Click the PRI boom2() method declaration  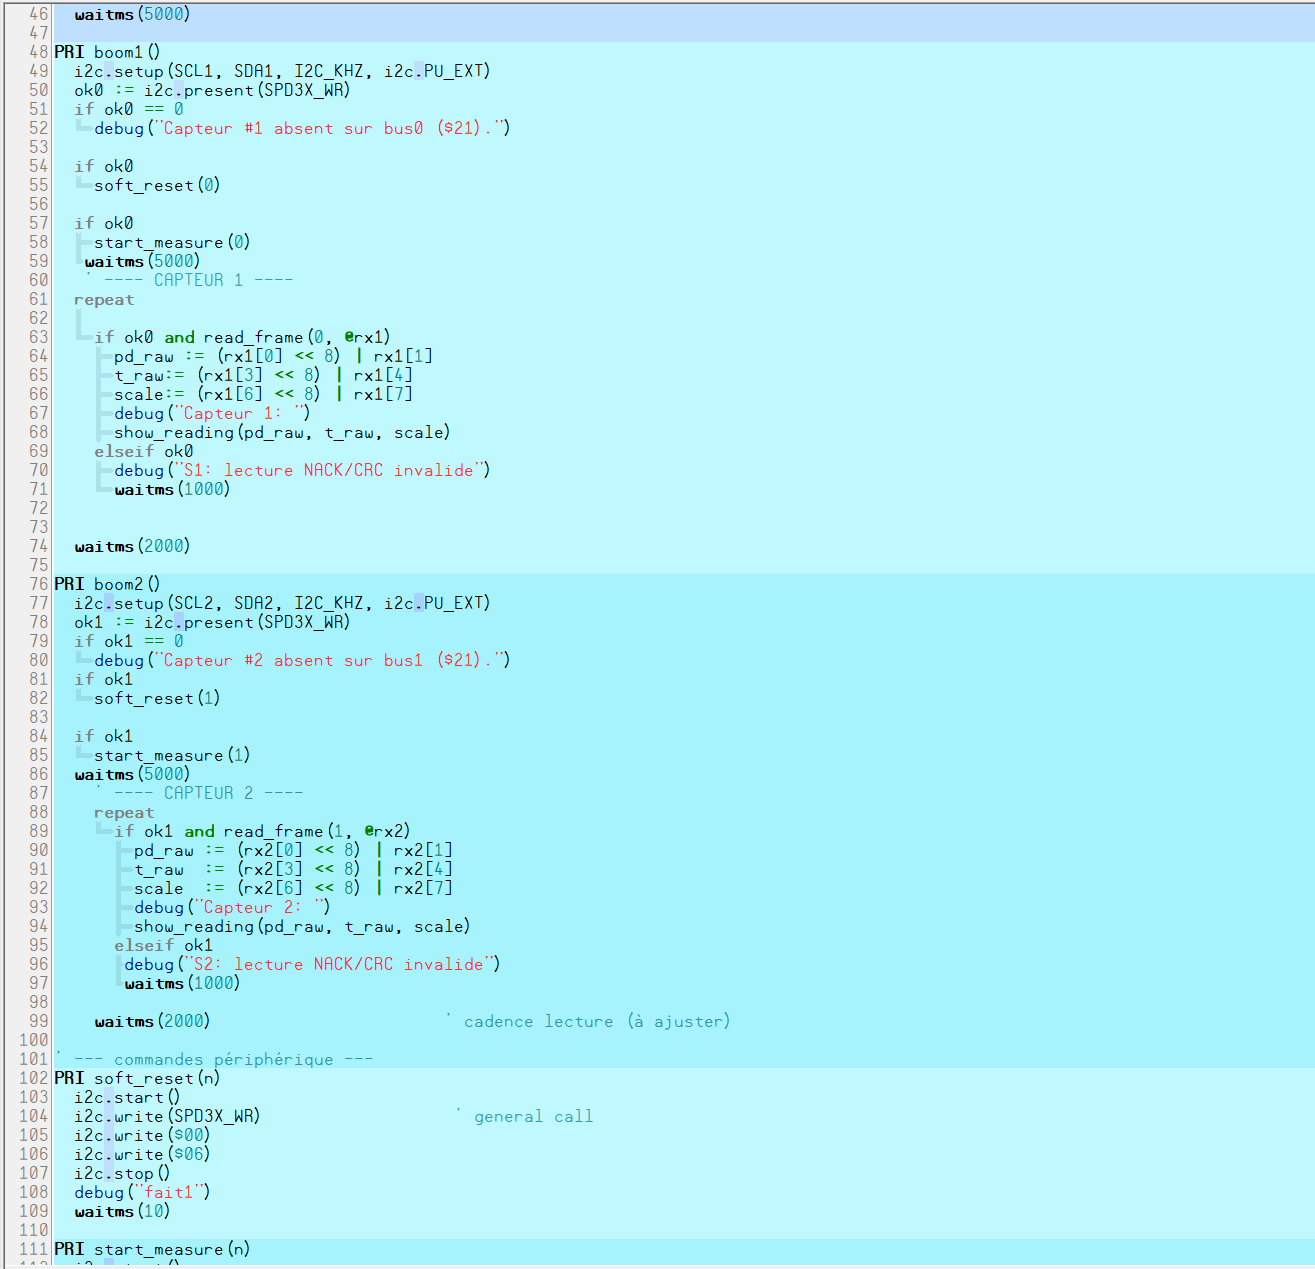(x=107, y=584)
